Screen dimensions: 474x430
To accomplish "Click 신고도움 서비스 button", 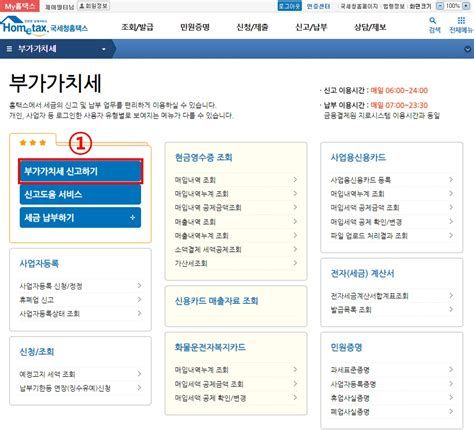I will point(80,194).
